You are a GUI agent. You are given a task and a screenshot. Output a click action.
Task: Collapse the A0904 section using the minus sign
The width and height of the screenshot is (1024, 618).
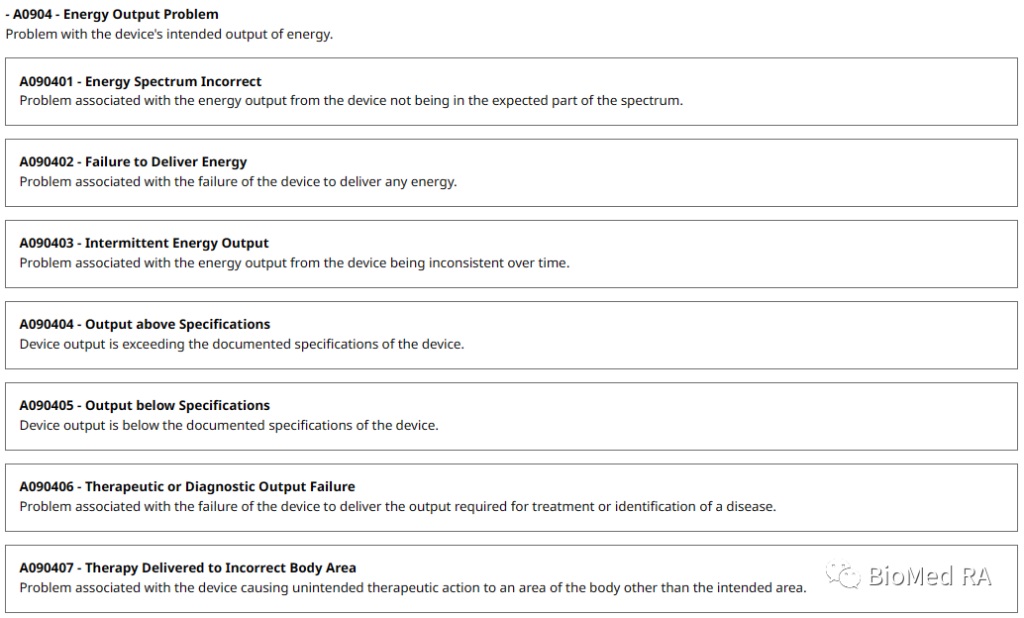click(x=8, y=15)
